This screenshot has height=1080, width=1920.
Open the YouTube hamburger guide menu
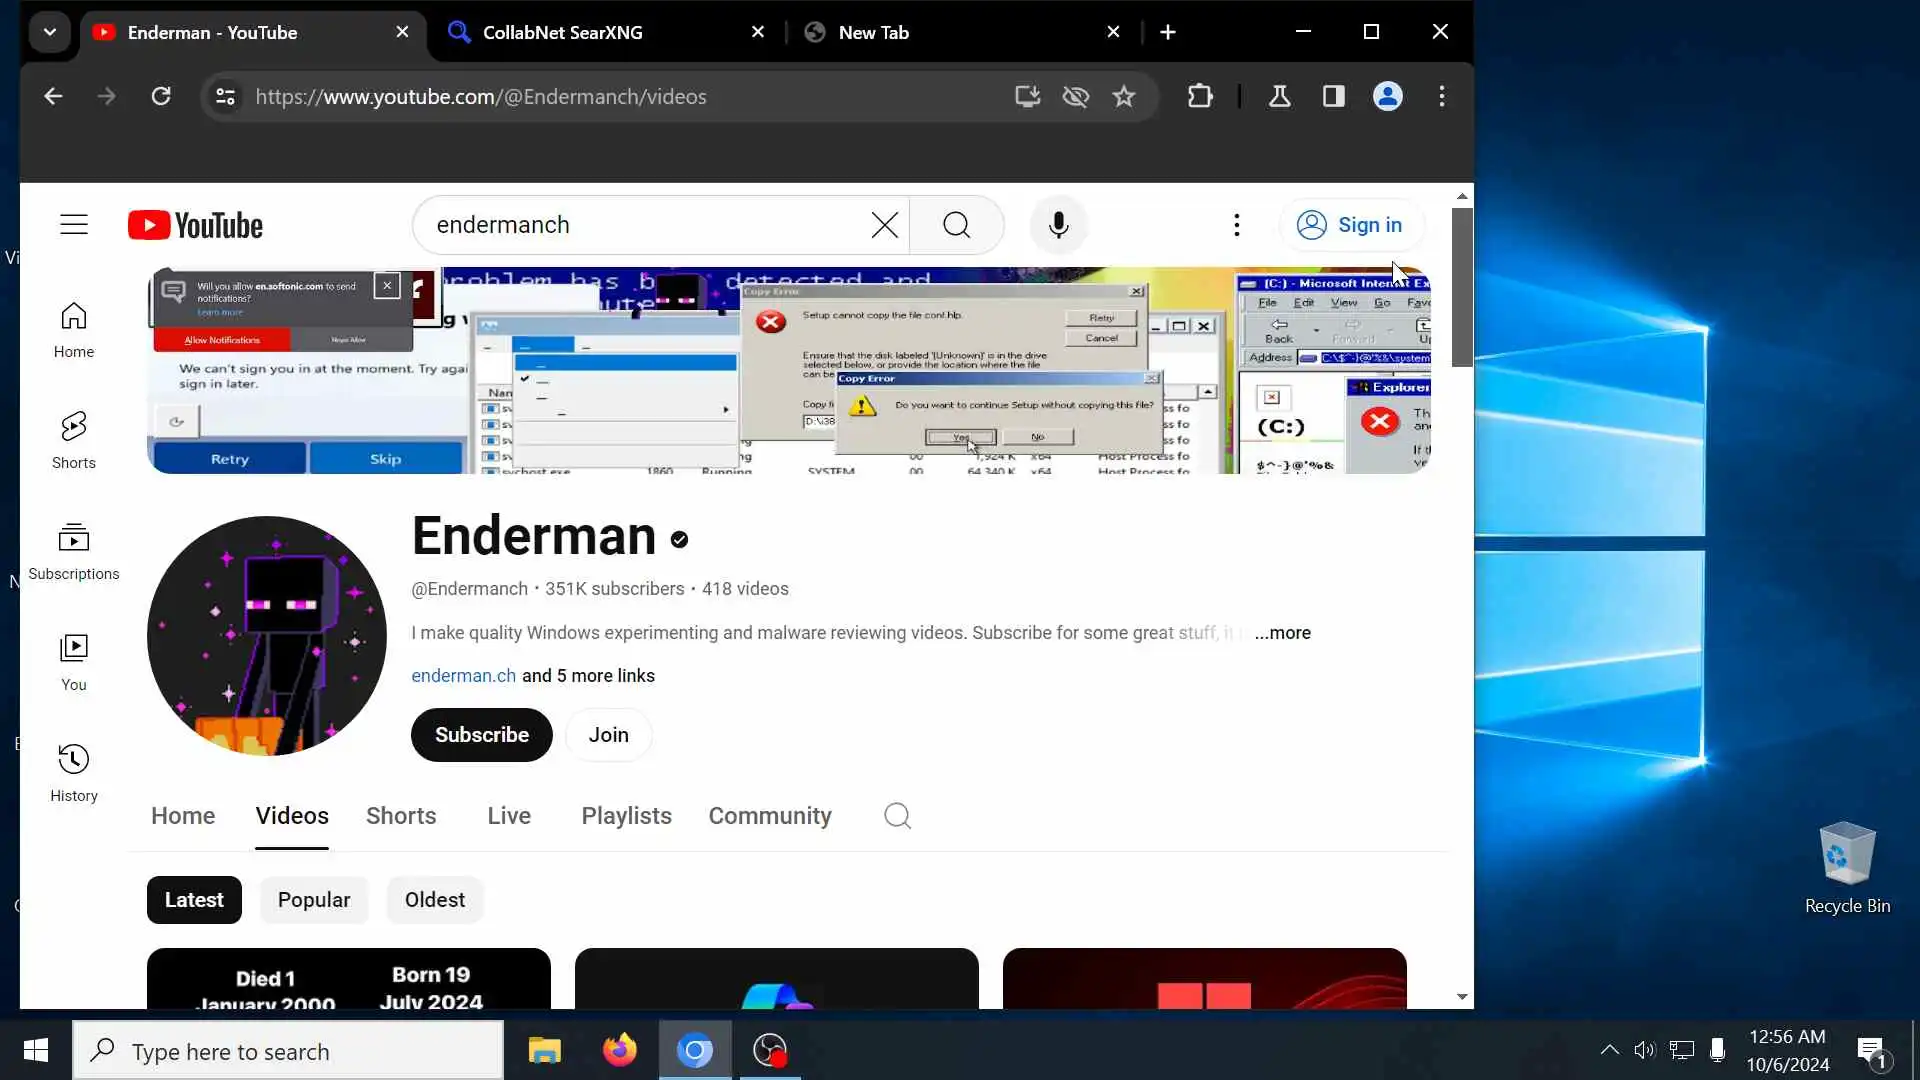[74, 224]
